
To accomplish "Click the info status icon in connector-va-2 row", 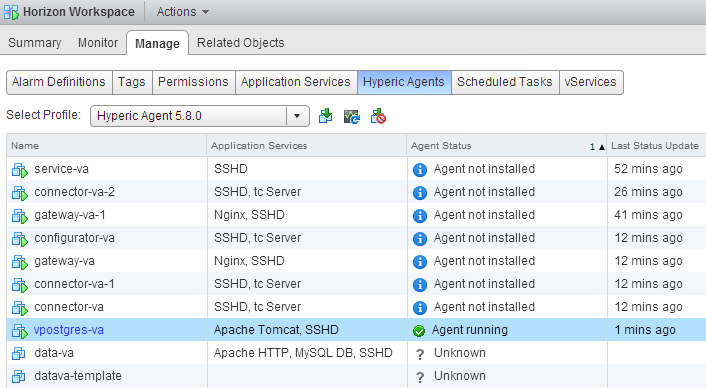I will (x=420, y=193).
